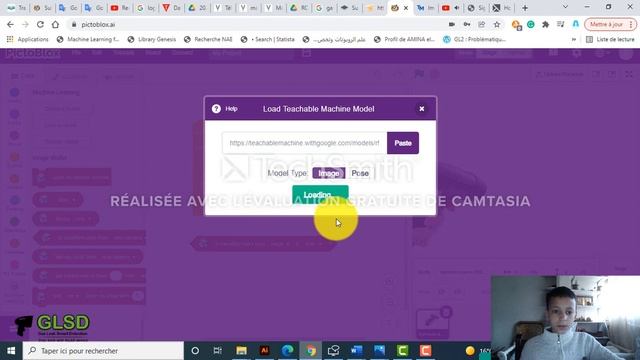640x360 pixels.
Task: Close the active PictoBlox tab
Action: (x=406, y=8)
